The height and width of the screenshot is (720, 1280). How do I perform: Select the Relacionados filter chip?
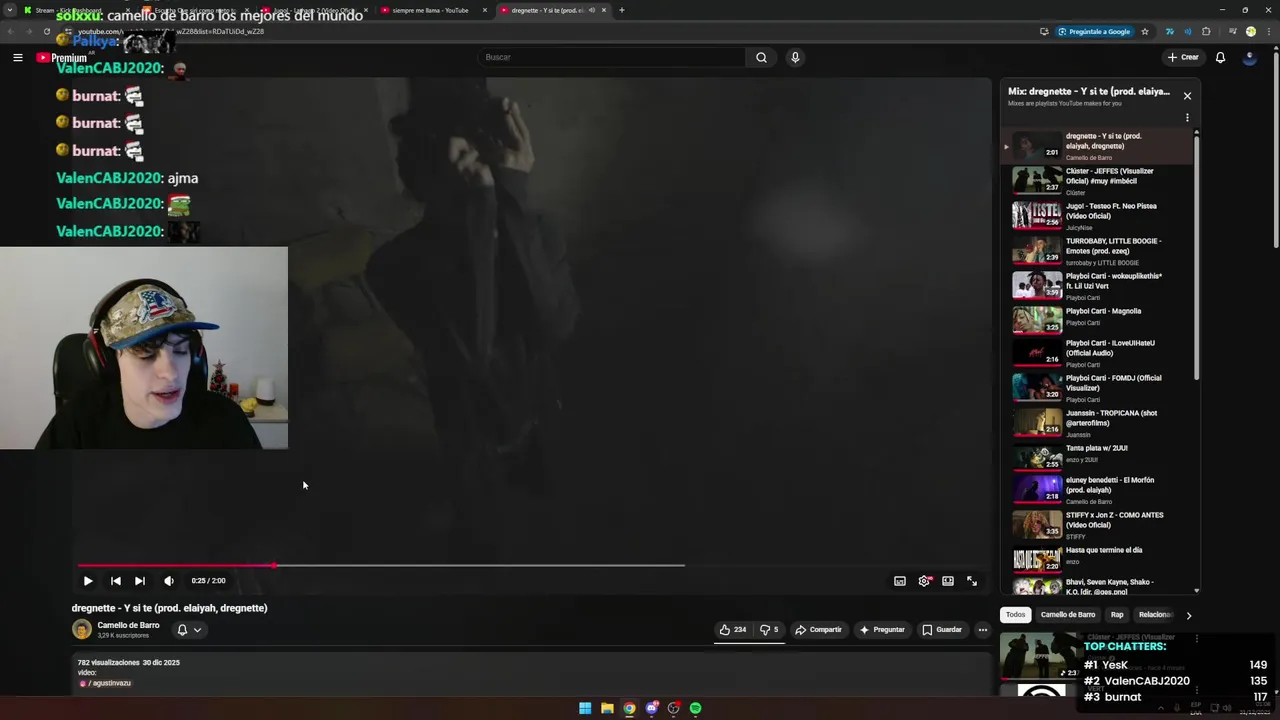pos(1155,615)
